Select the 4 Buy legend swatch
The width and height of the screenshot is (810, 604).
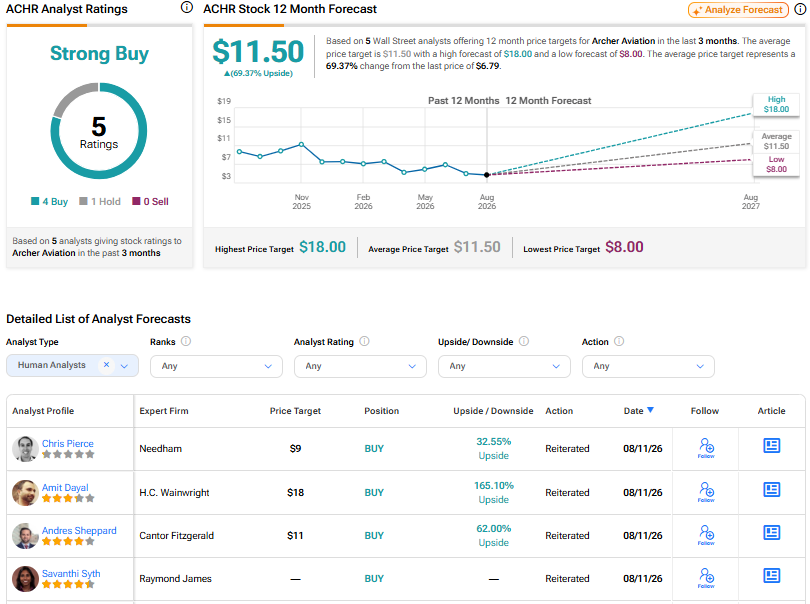coord(35,201)
